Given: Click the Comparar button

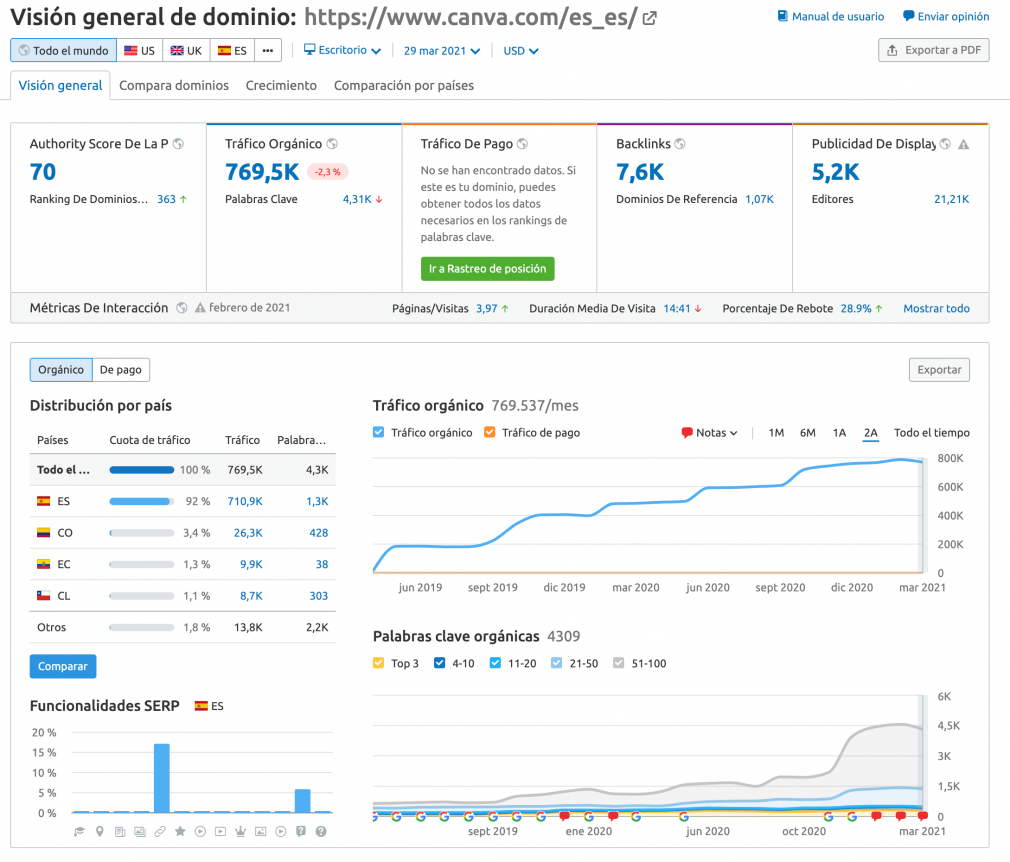Looking at the screenshot, I should click(x=63, y=666).
